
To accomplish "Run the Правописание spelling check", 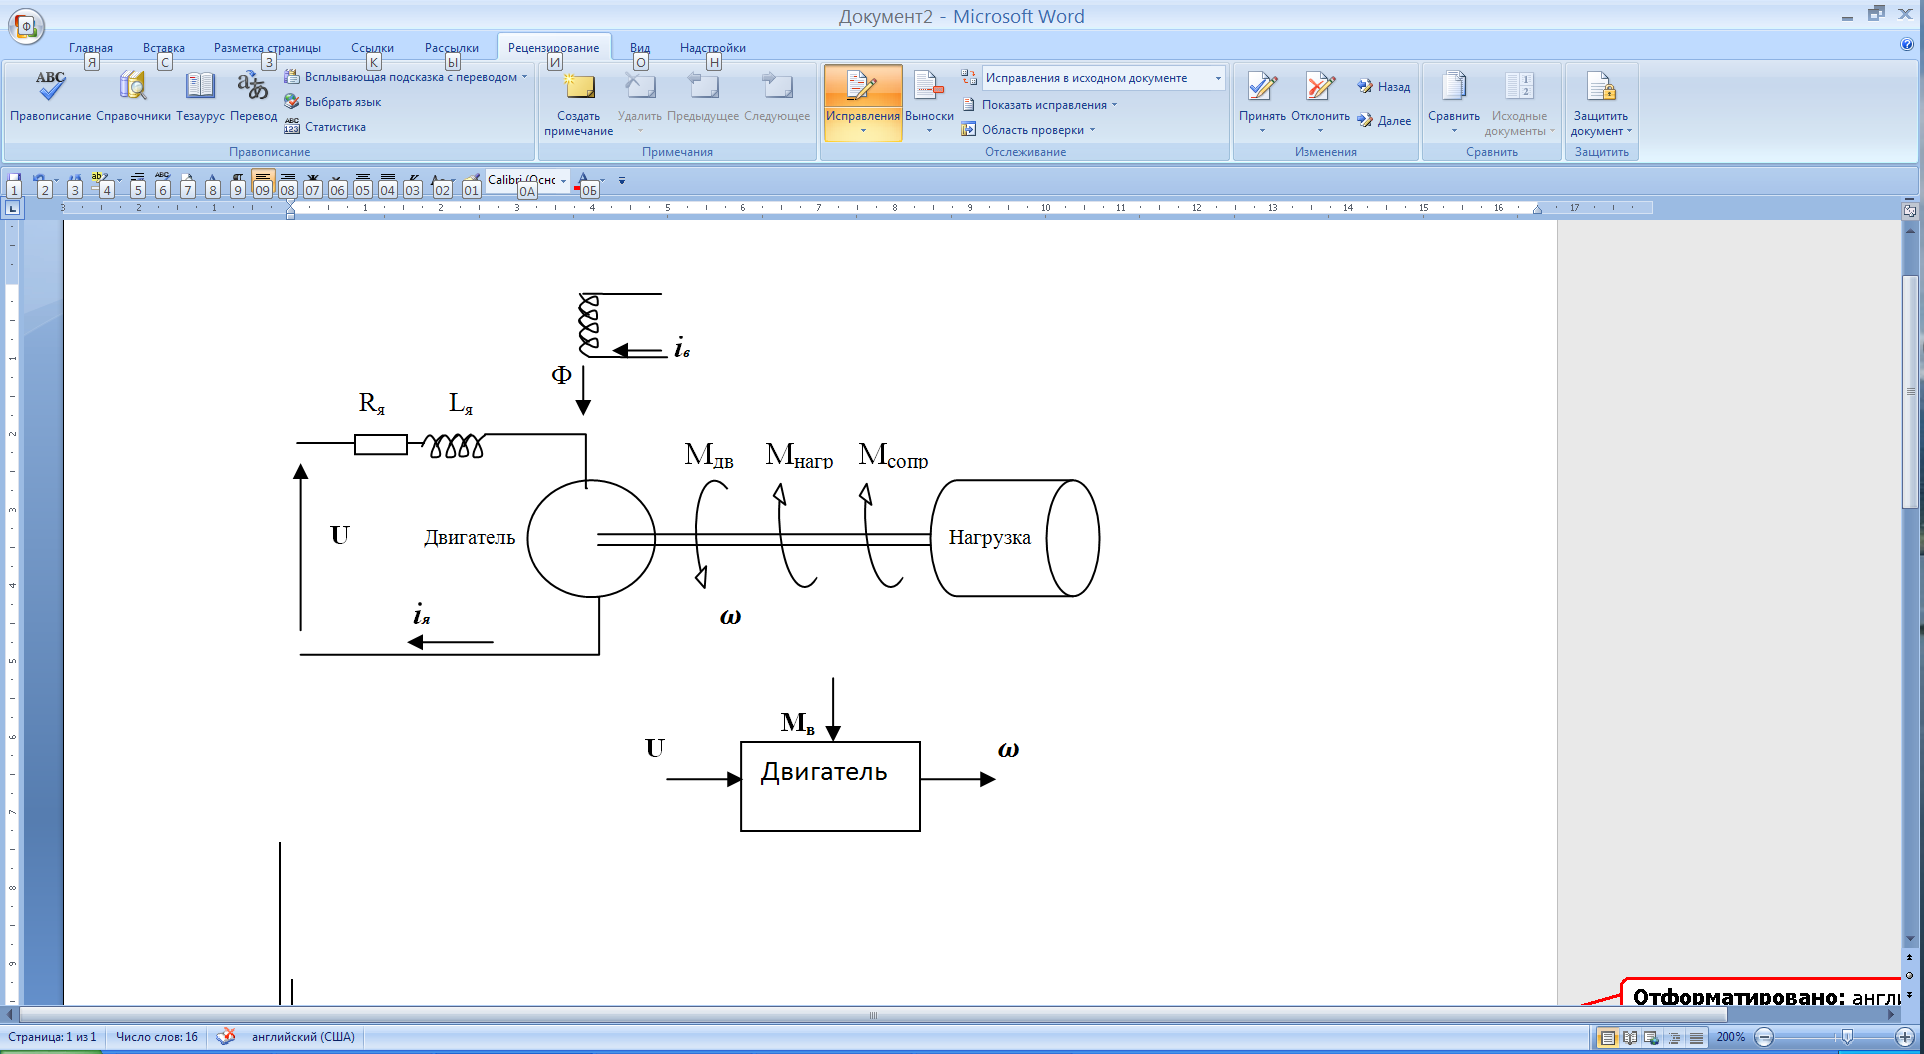I will pyautogui.click(x=50, y=97).
